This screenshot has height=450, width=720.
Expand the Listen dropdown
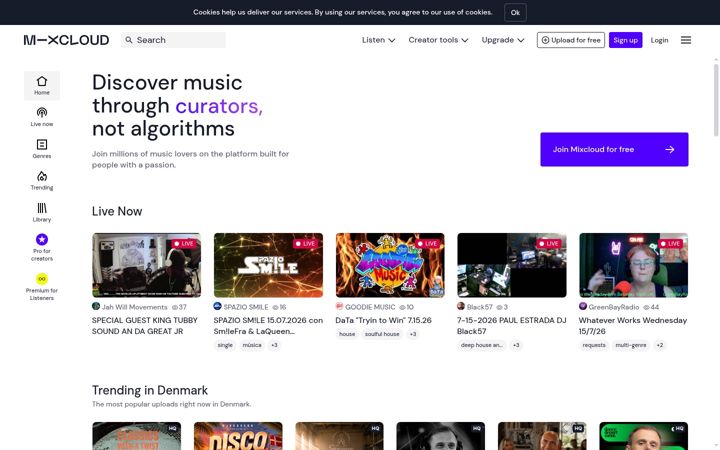[x=378, y=40]
